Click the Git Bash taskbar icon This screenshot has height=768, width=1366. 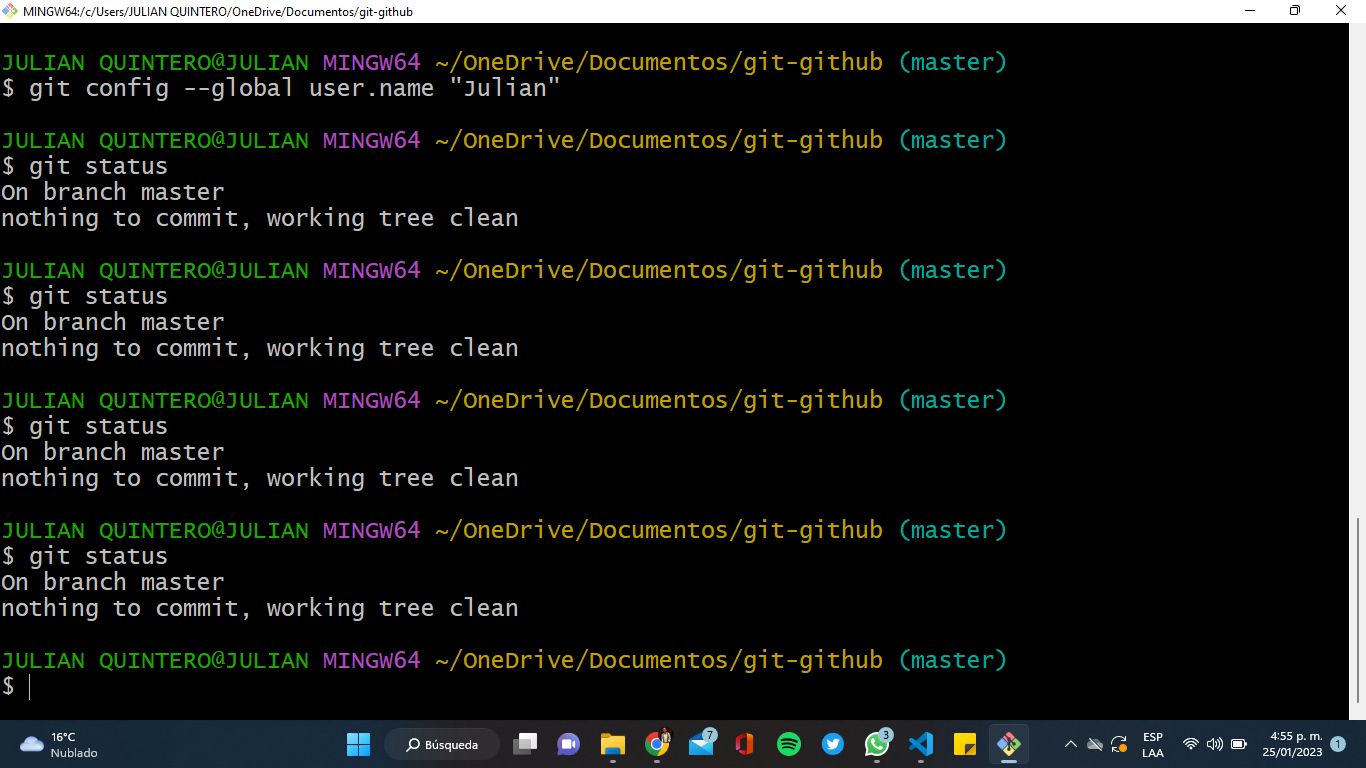coord(1009,744)
